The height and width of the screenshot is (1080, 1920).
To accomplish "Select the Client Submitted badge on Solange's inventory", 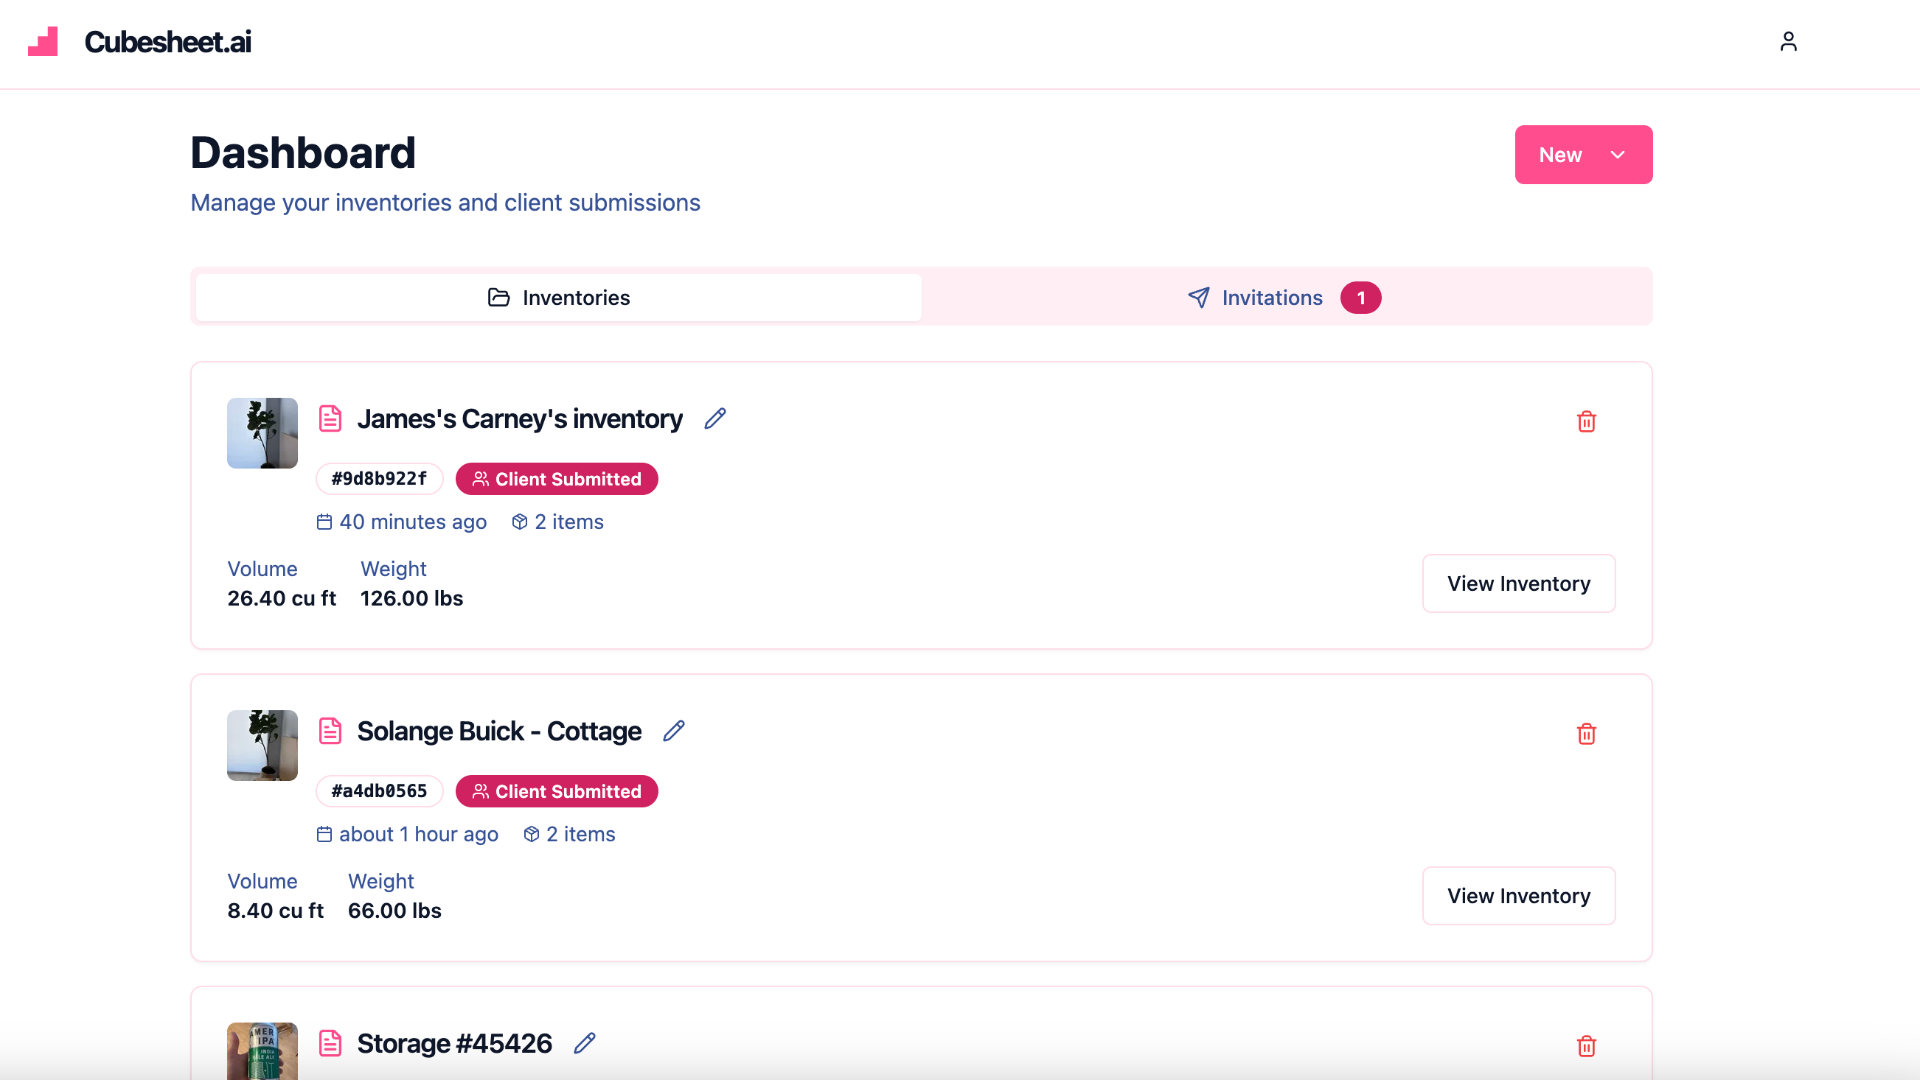I will pos(556,791).
